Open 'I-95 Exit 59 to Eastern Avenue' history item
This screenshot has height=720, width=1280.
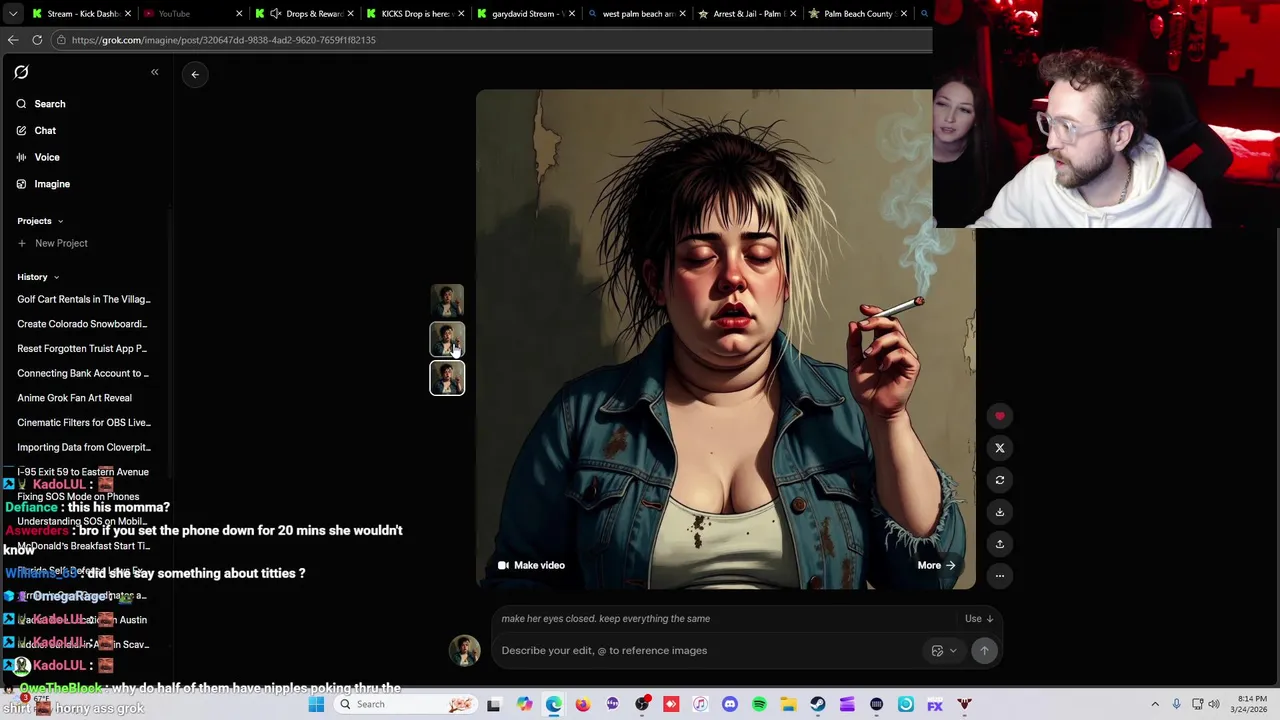[x=84, y=472]
